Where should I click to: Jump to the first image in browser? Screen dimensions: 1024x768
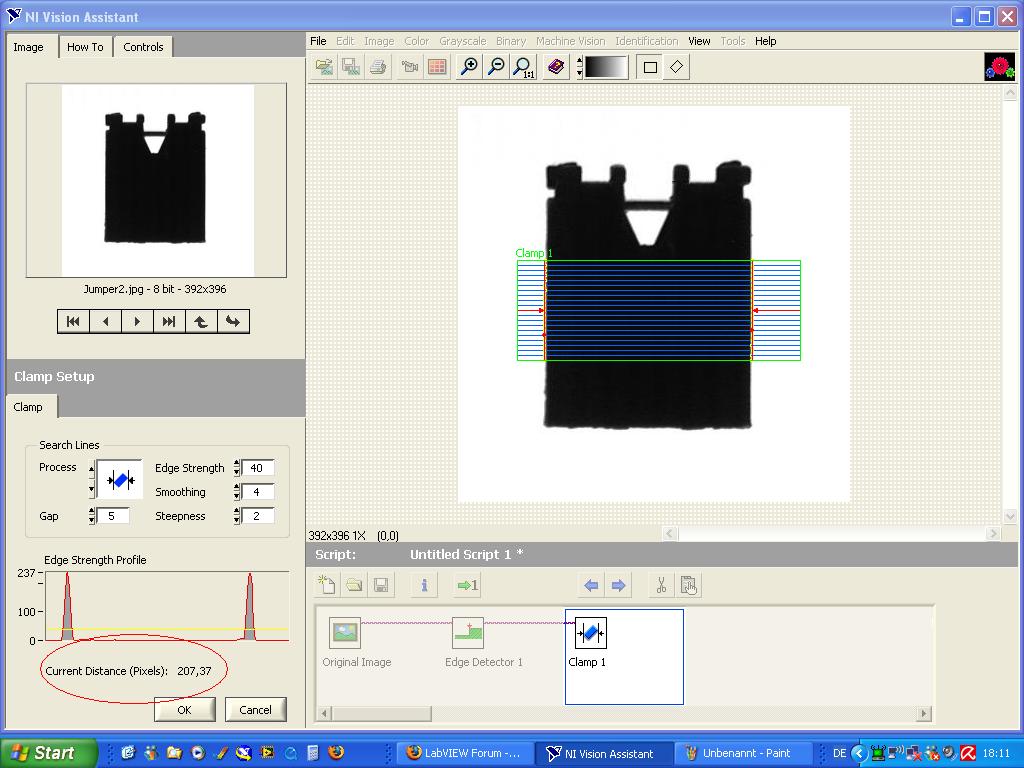[x=73, y=321]
